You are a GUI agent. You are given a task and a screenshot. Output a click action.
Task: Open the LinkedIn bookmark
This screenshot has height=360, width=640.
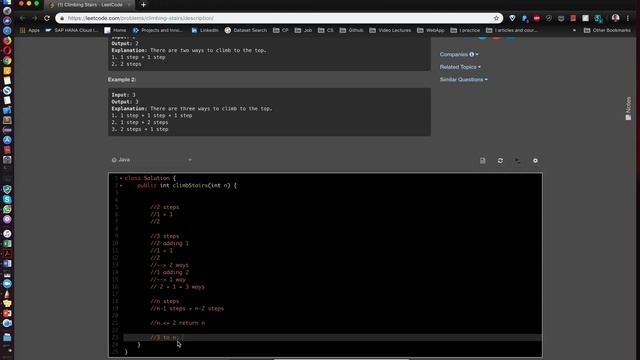(x=205, y=30)
